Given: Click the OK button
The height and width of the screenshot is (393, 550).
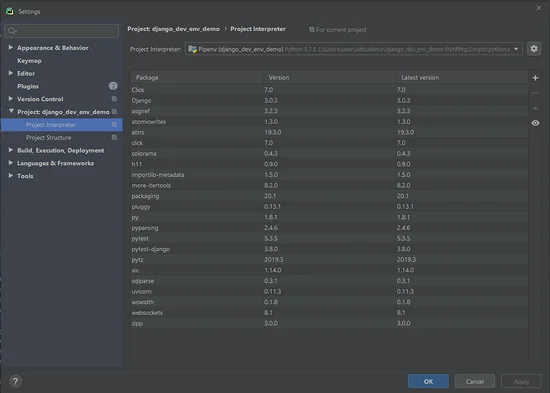Looking at the screenshot, I should 428,381.
